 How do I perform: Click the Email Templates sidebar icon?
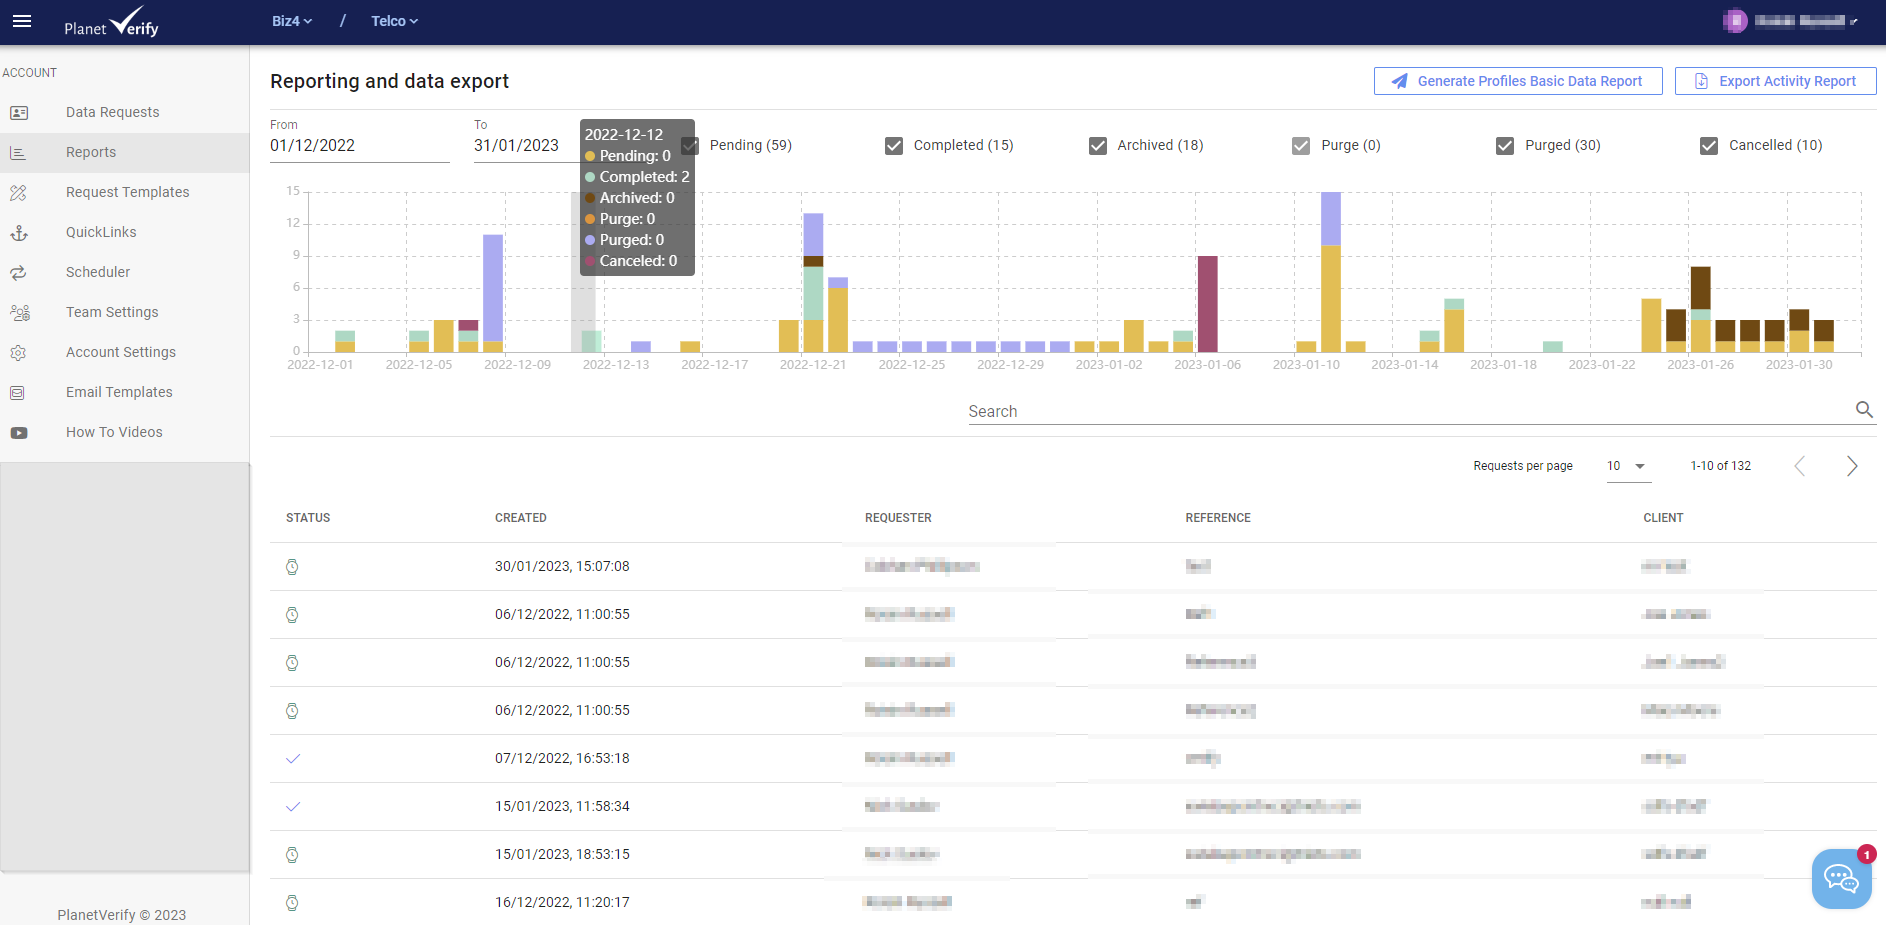(18, 393)
